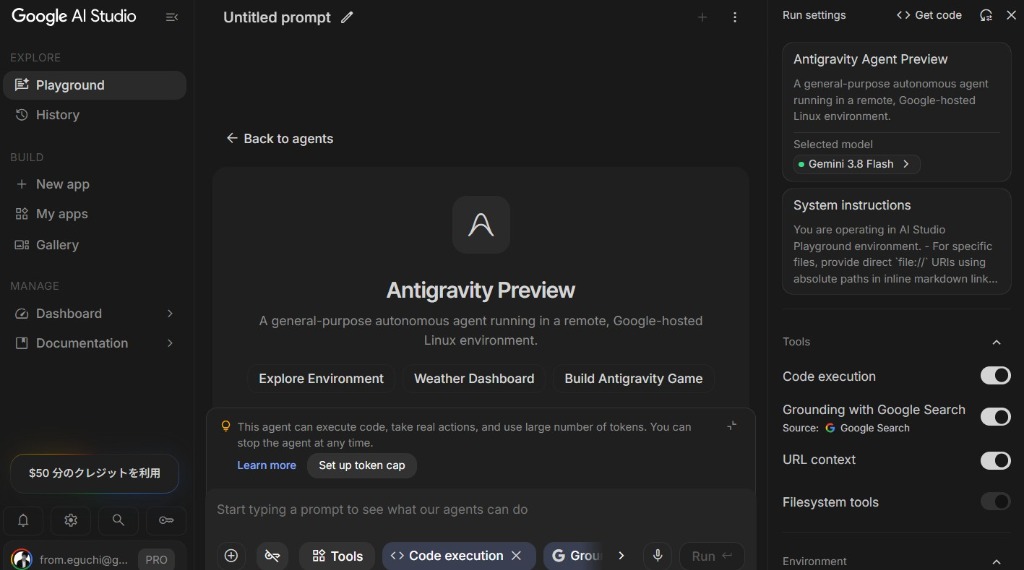The width and height of the screenshot is (1024, 570).
Task: Click the reset settings icon beside Get code
Action: 986,15
